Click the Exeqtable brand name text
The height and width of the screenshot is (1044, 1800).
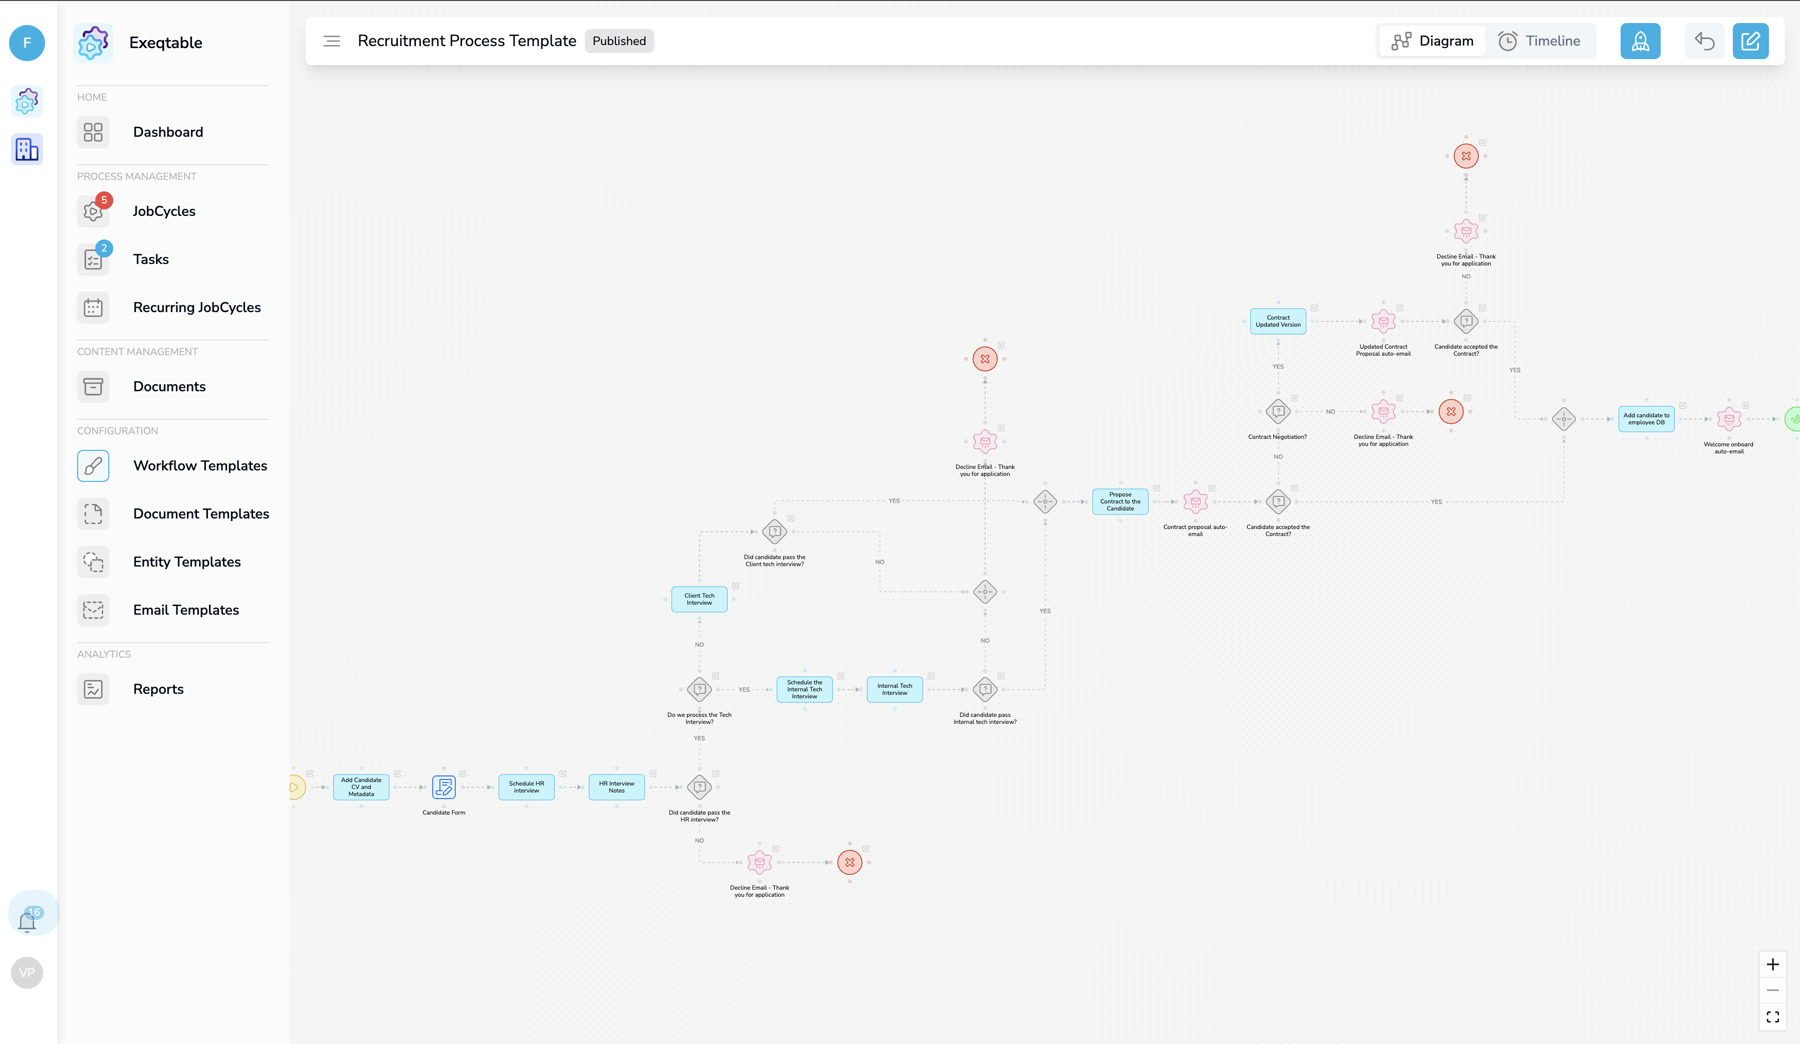pos(166,43)
